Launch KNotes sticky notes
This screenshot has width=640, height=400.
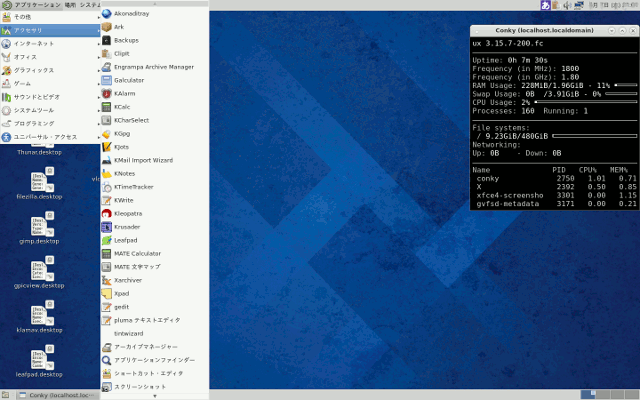[x=125, y=173]
